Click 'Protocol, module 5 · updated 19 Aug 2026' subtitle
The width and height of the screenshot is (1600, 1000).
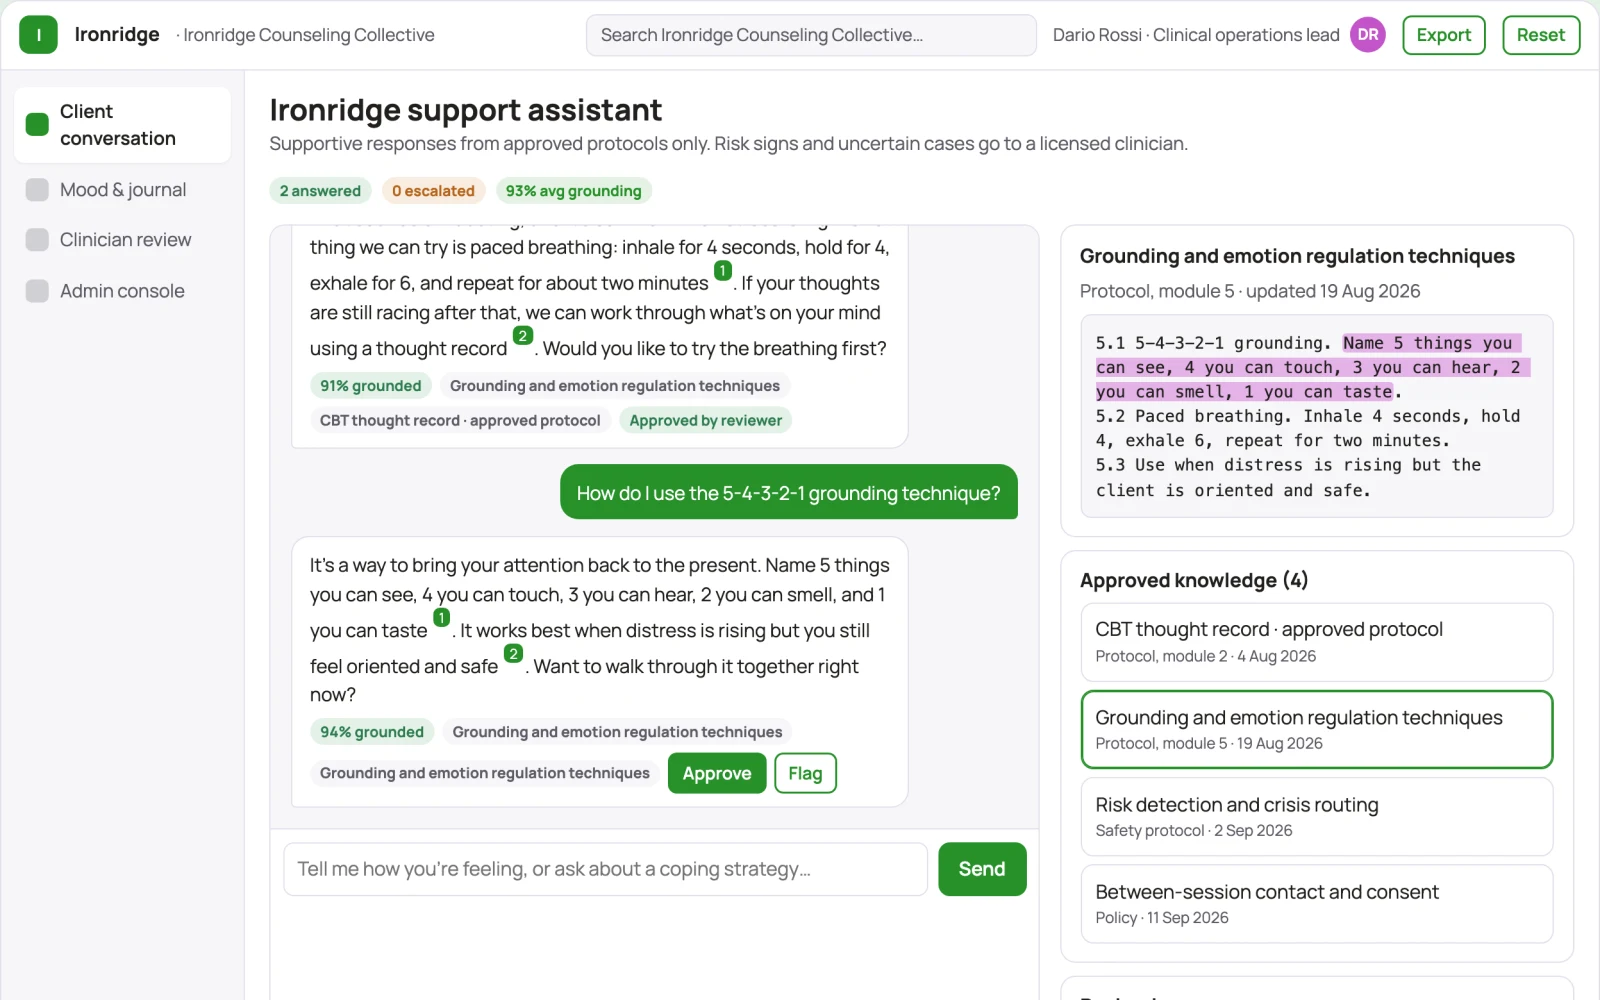coord(1249,291)
